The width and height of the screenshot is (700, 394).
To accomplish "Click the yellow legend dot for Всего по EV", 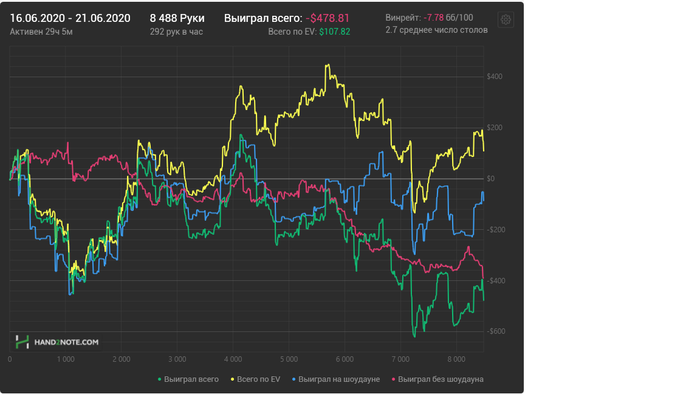I will (x=232, y=379).
